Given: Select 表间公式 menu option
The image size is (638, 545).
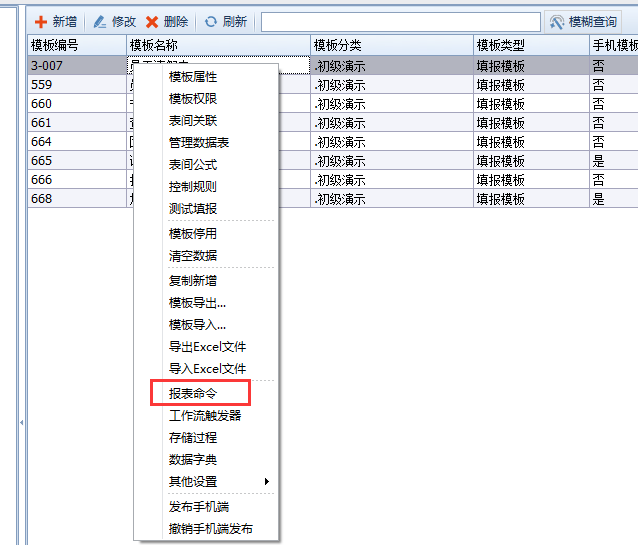Looking at the screenshot, I should click(193, 165).
